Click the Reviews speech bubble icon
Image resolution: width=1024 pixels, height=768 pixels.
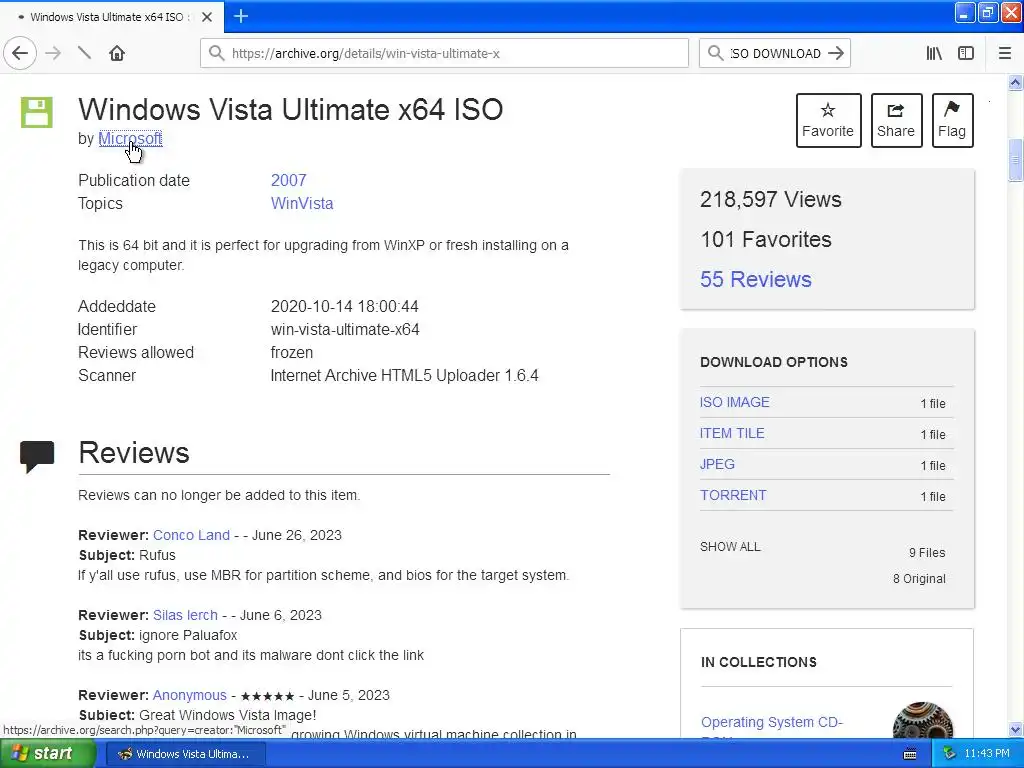(x=37, y=456)
